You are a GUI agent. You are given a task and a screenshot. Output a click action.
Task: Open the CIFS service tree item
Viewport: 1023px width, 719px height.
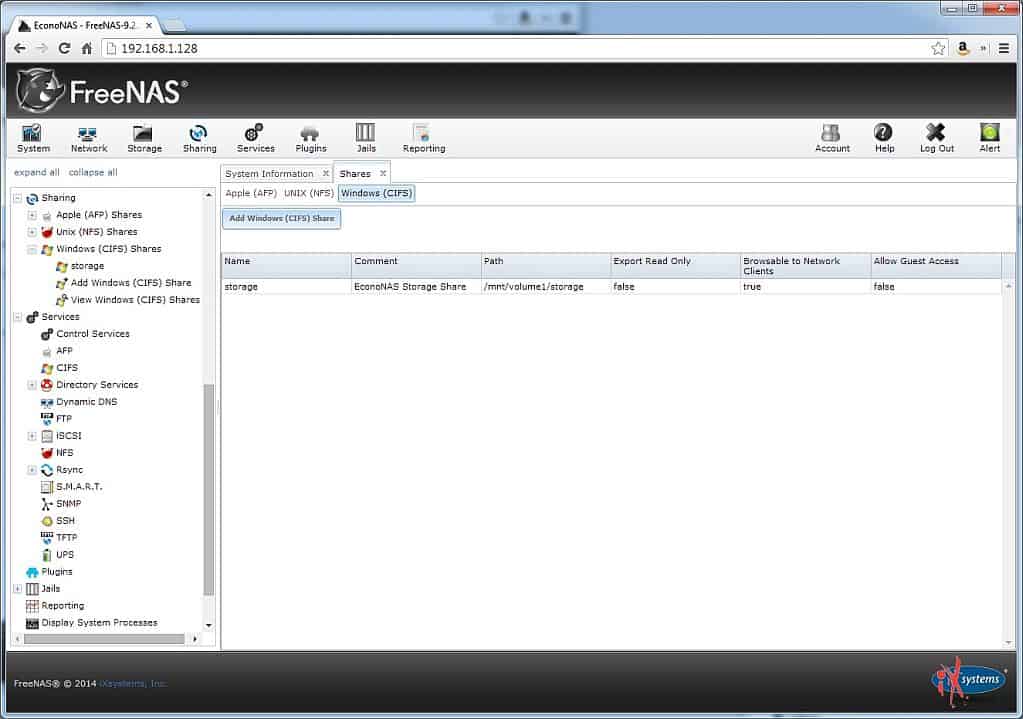[x=59, y=367]
